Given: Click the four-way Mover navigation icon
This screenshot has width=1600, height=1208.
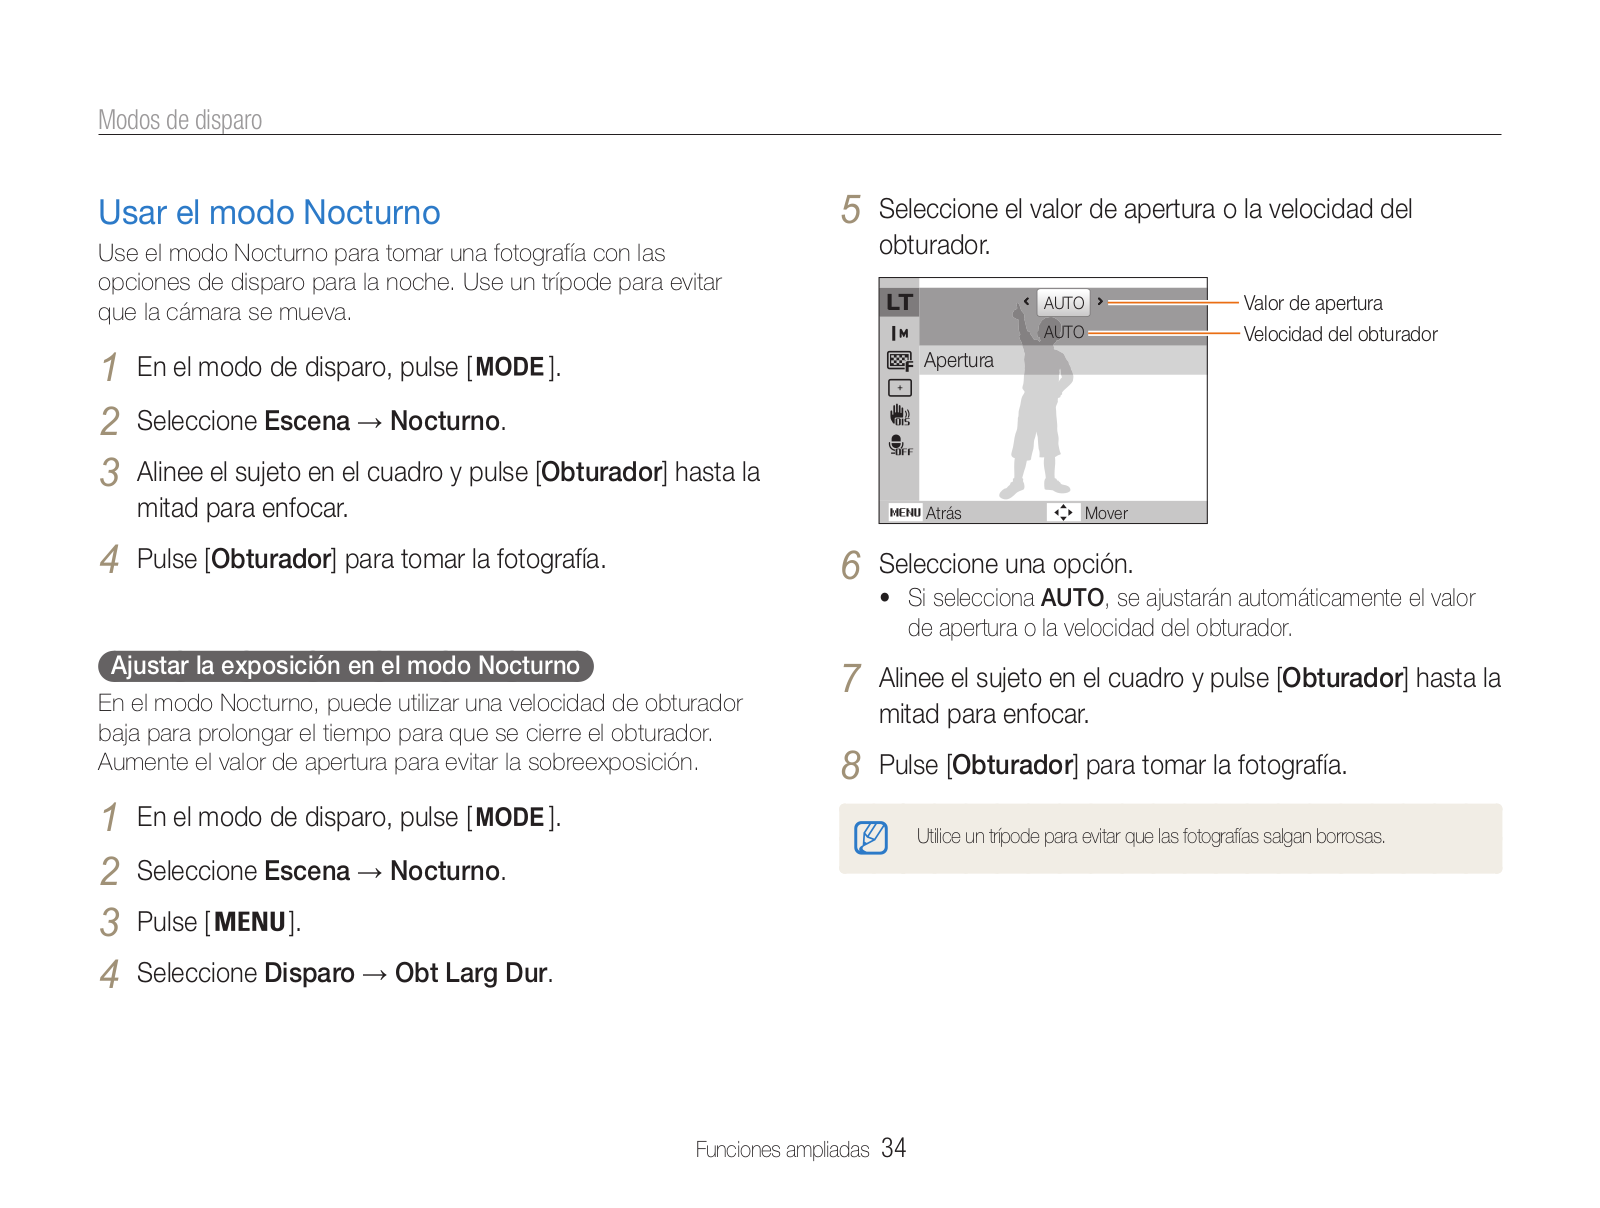Looking at the screenshot, I should coord(1062,513).
